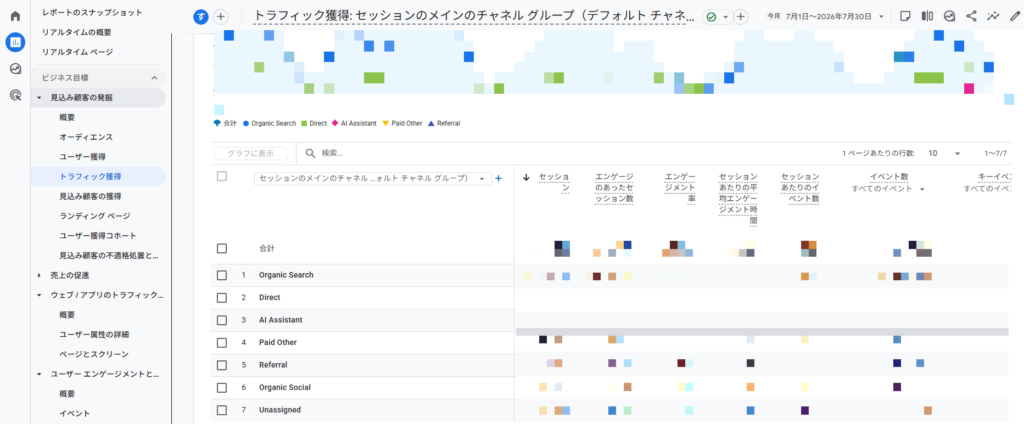
Task: Open the Explore icon in left rail
Action: point(15,69)
